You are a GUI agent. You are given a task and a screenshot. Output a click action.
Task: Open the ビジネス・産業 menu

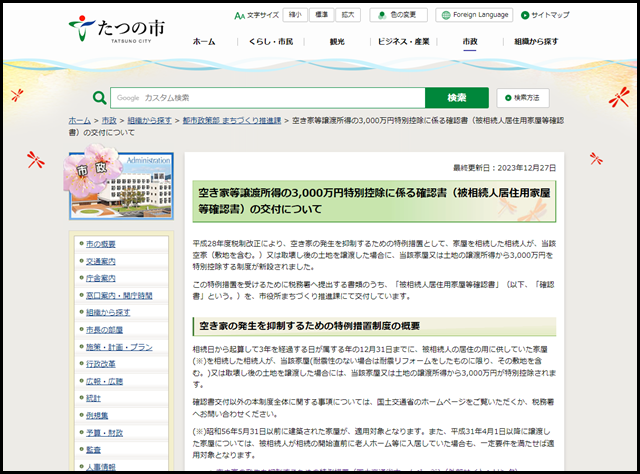point(403,41)
